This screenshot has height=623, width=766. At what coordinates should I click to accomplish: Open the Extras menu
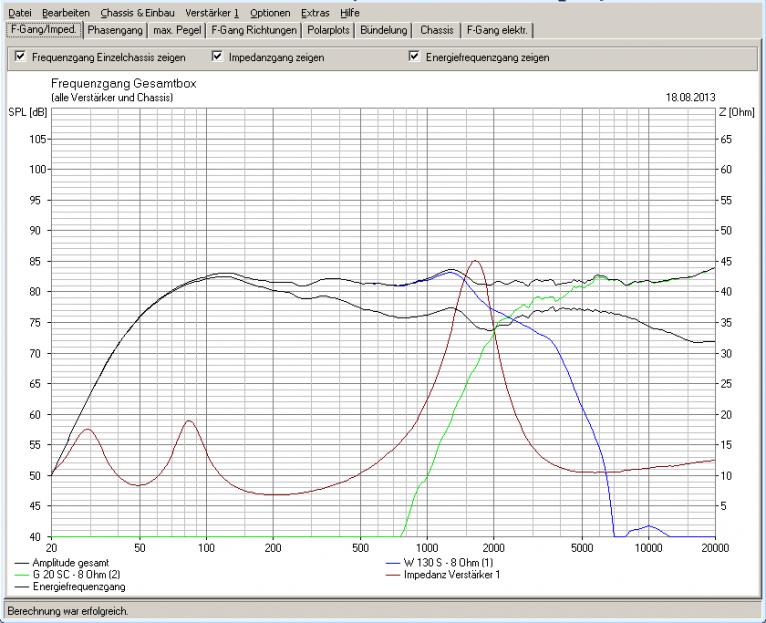tap(315, 13)
